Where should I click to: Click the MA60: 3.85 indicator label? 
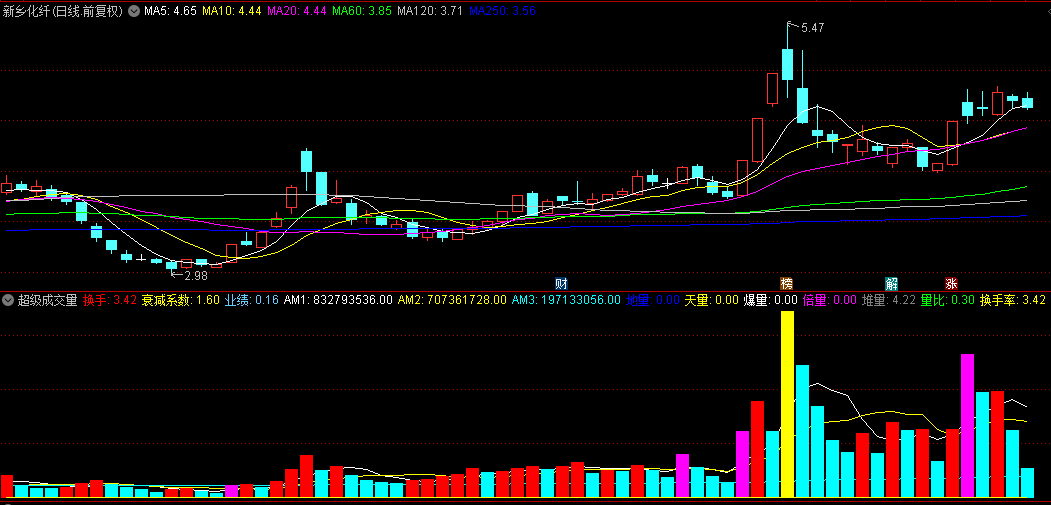361,11
